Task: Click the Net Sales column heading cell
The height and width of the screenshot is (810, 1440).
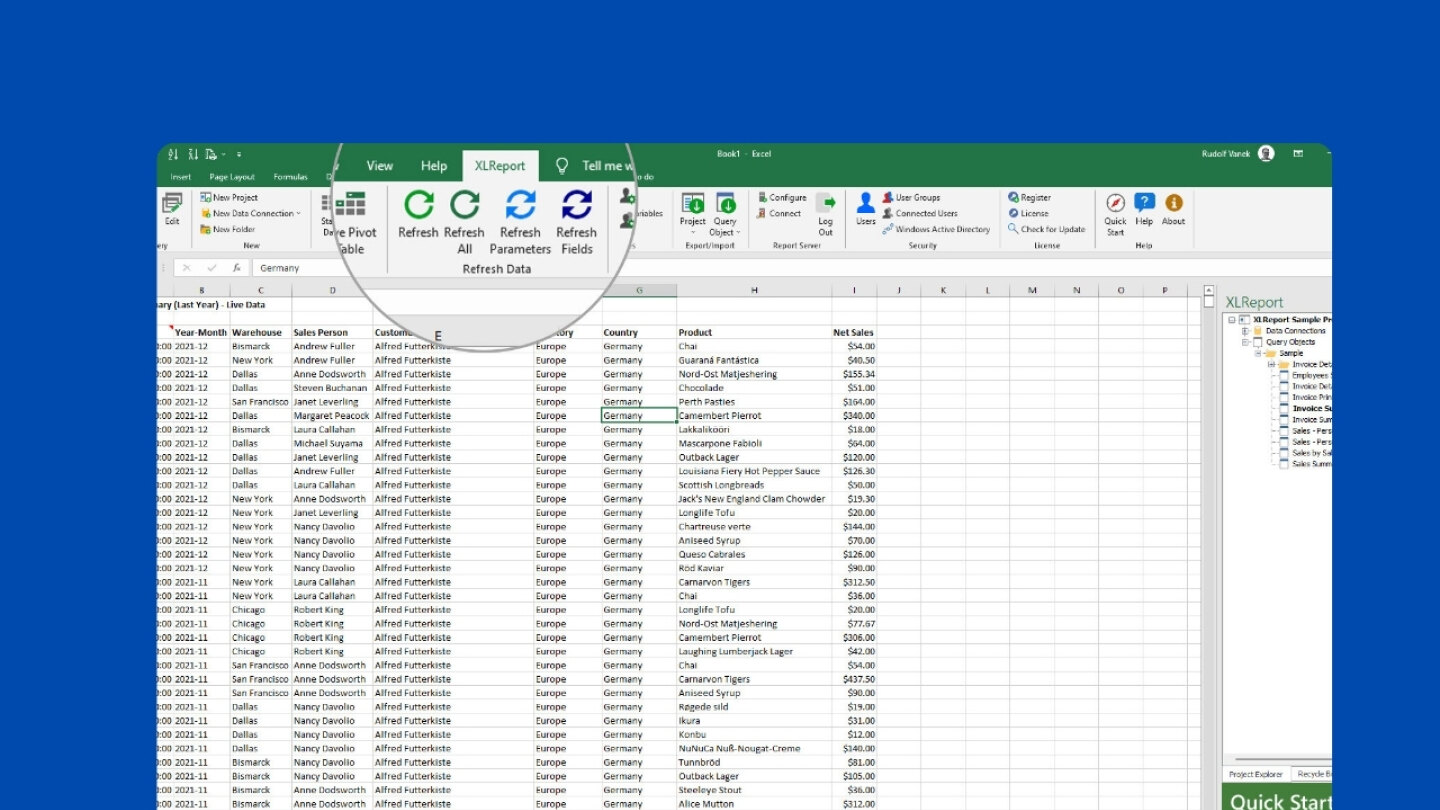Action: [x=854, y=332]
